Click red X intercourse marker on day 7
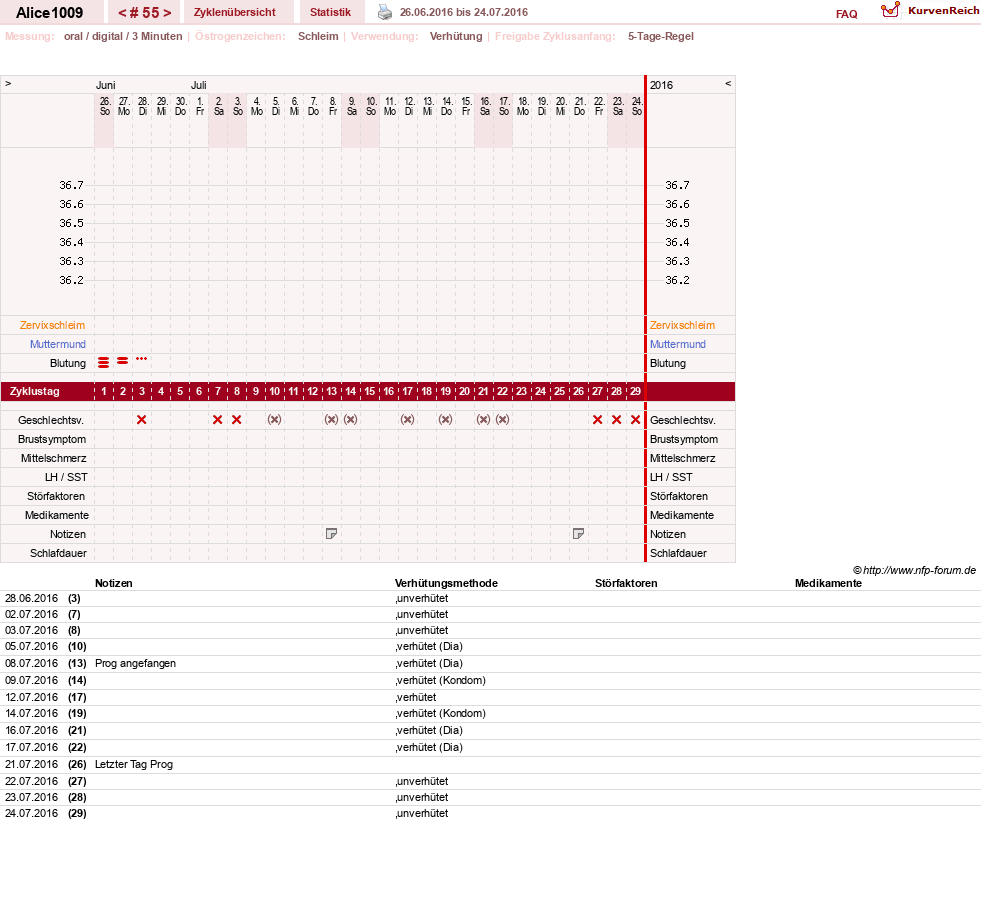This screenshot has width=981, height=922. [218, 420]
